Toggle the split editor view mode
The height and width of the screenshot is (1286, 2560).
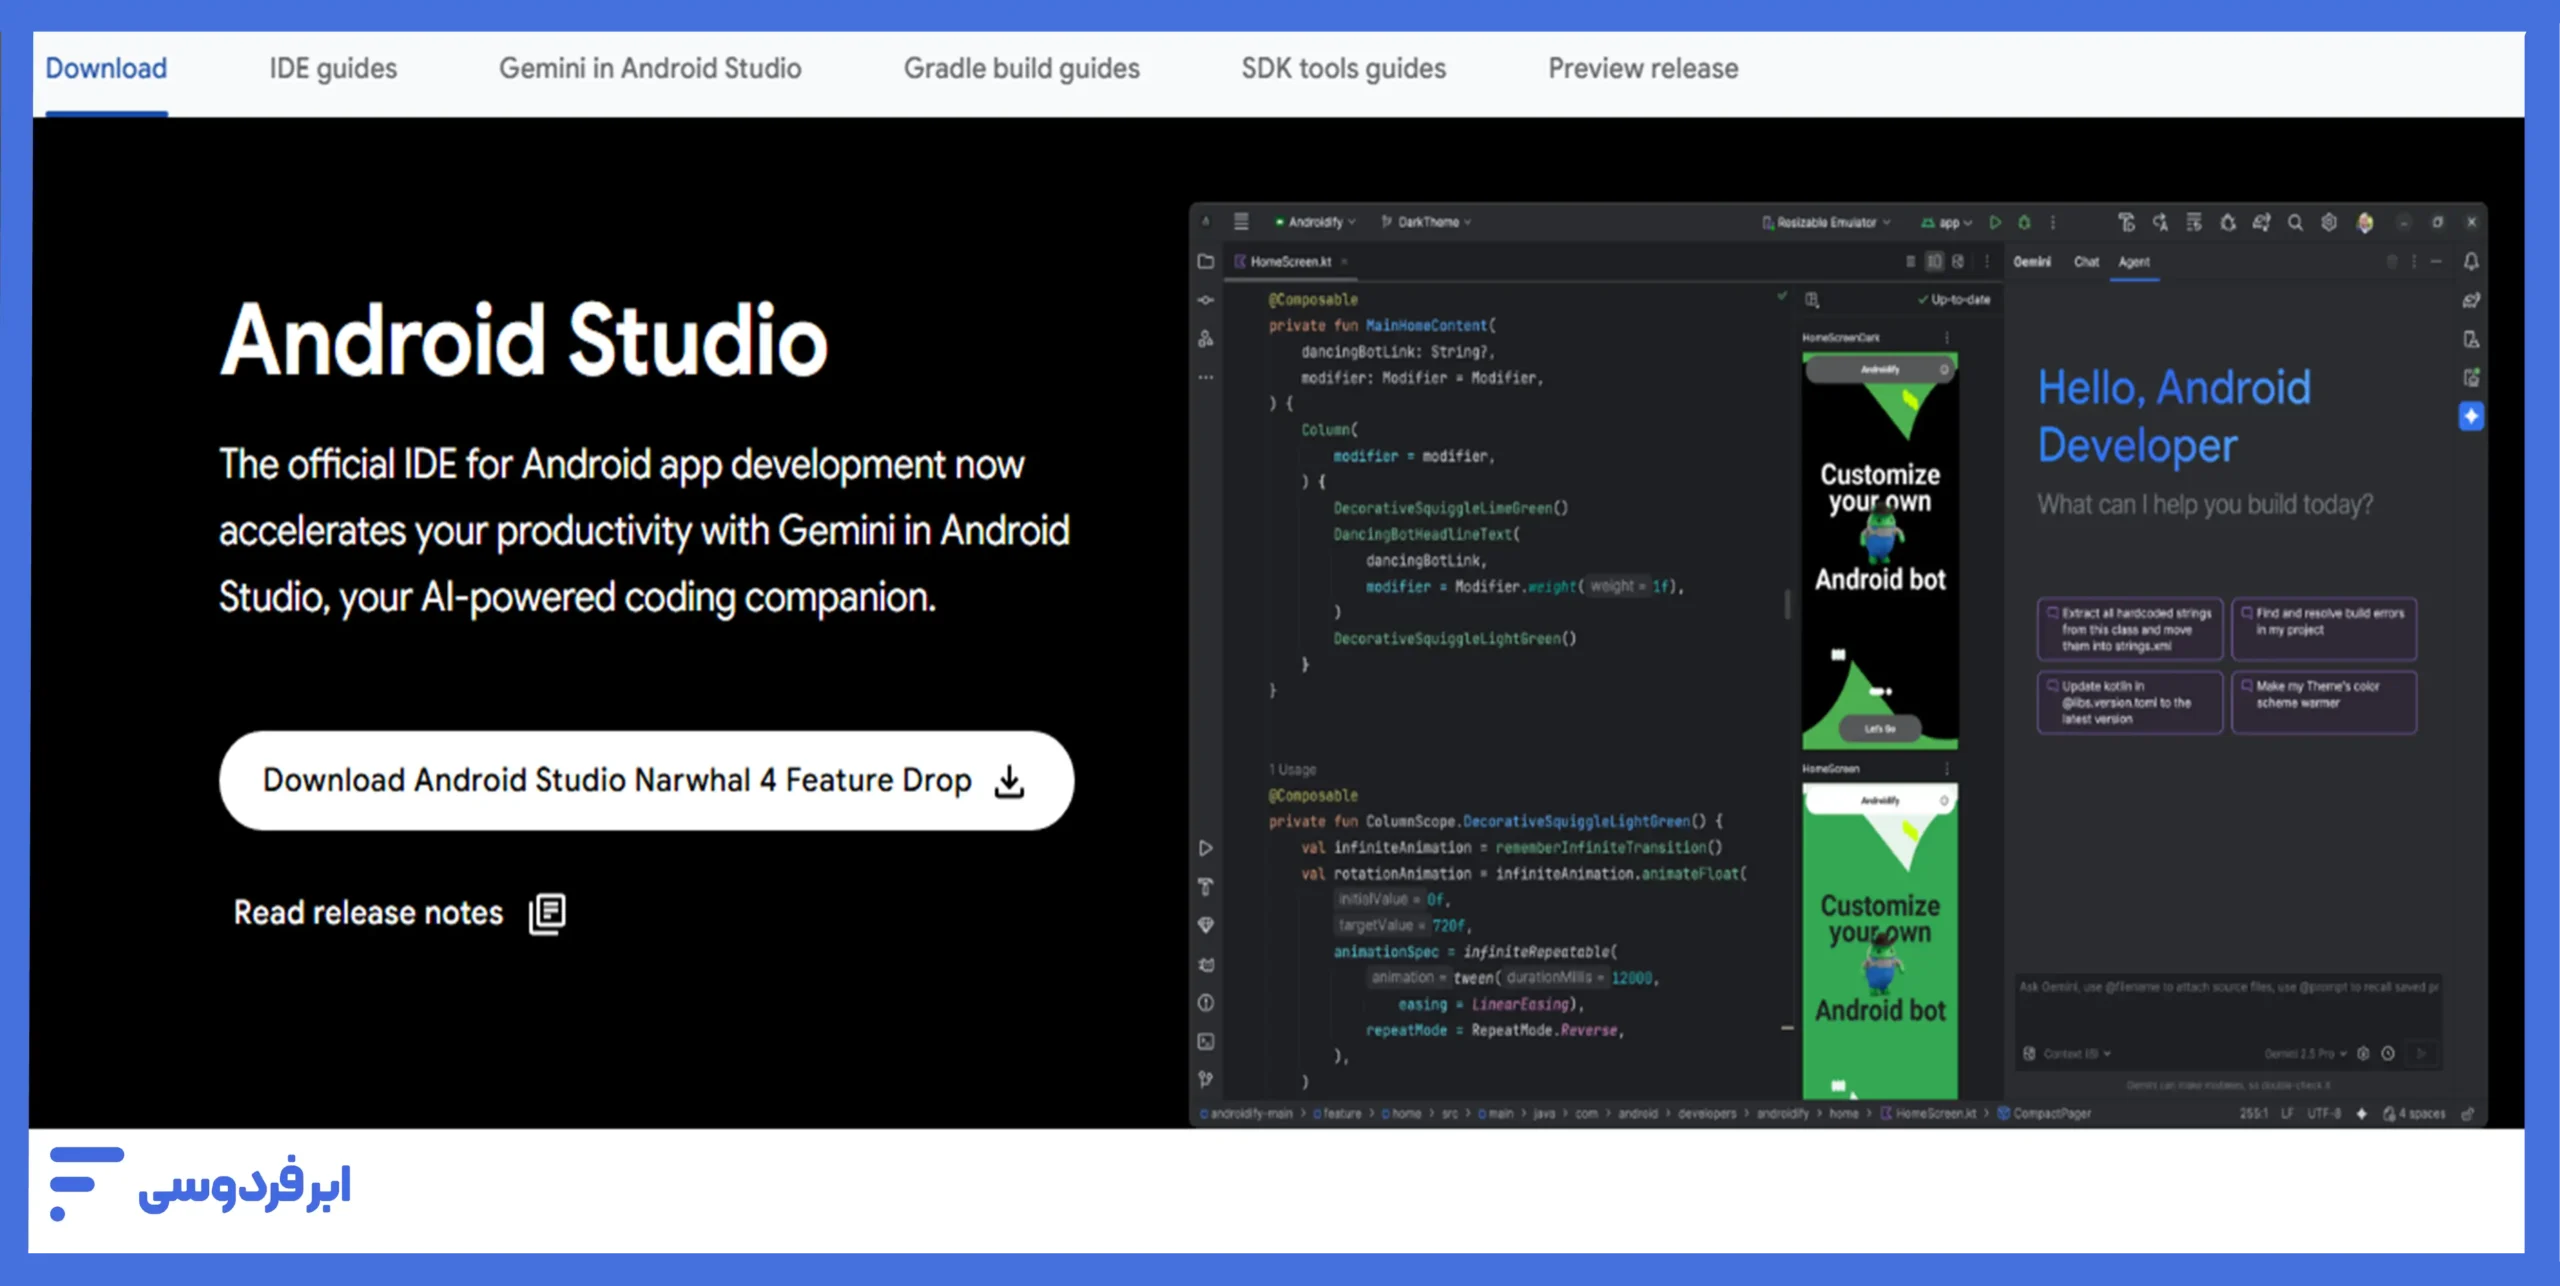click(1934, 262)
